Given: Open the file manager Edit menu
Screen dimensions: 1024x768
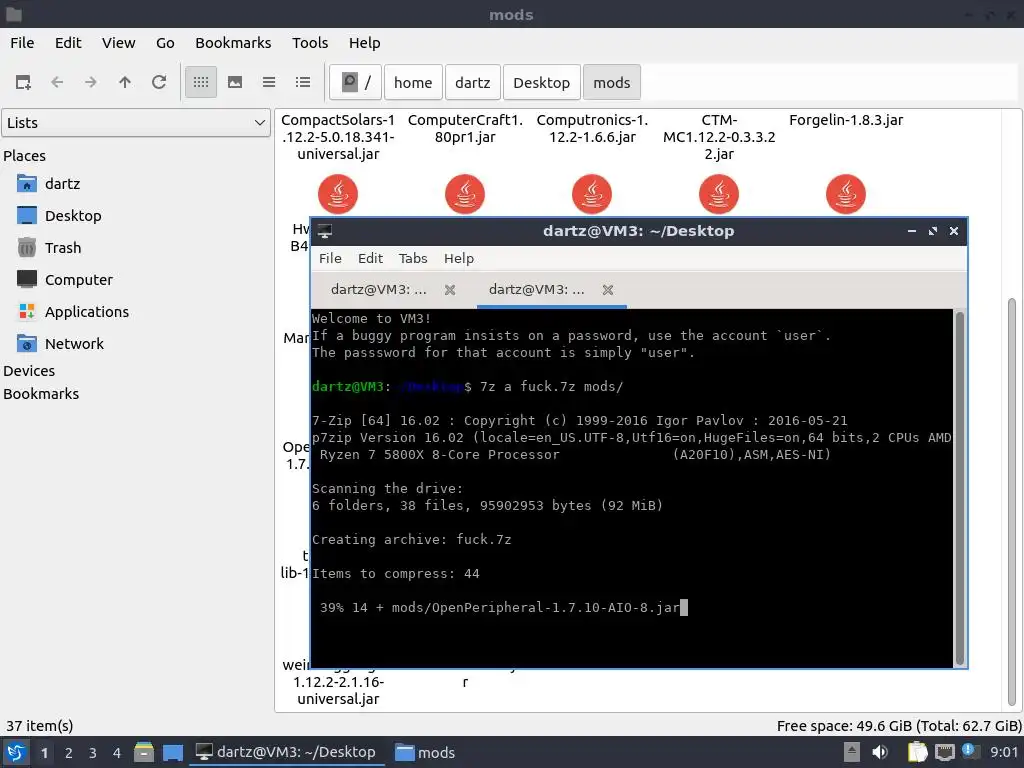Looking at the screenshot, I should click(68, 43).
